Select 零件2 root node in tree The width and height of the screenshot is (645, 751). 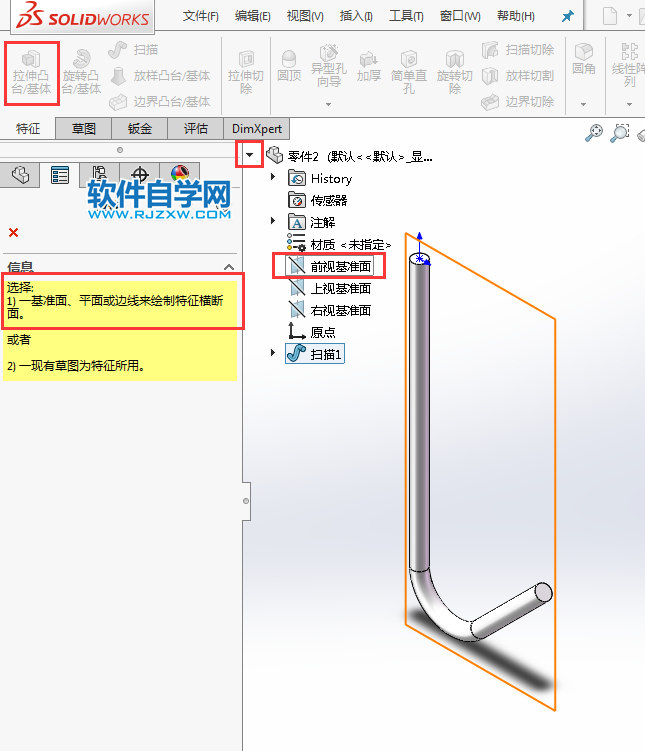350,156
